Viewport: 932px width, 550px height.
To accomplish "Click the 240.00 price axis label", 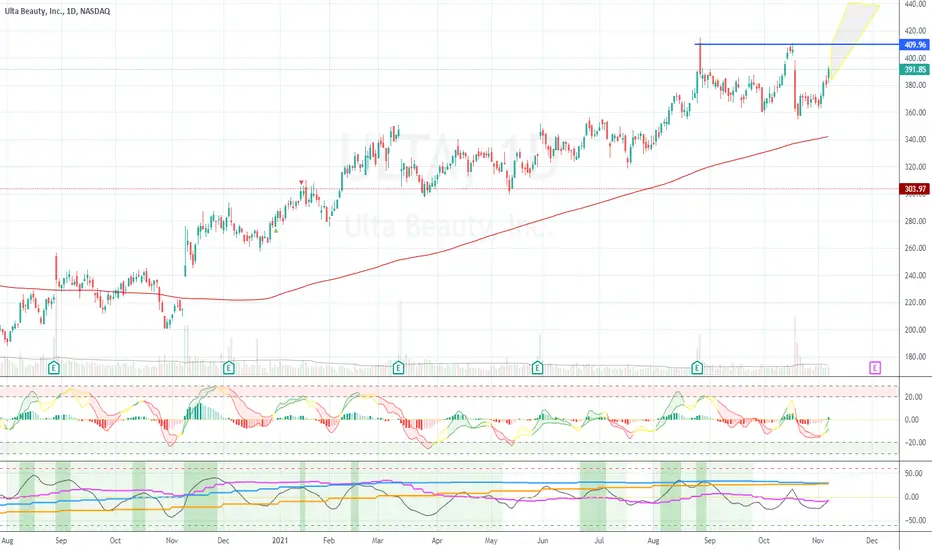I will pyautogui.click(x=915, y=276).
